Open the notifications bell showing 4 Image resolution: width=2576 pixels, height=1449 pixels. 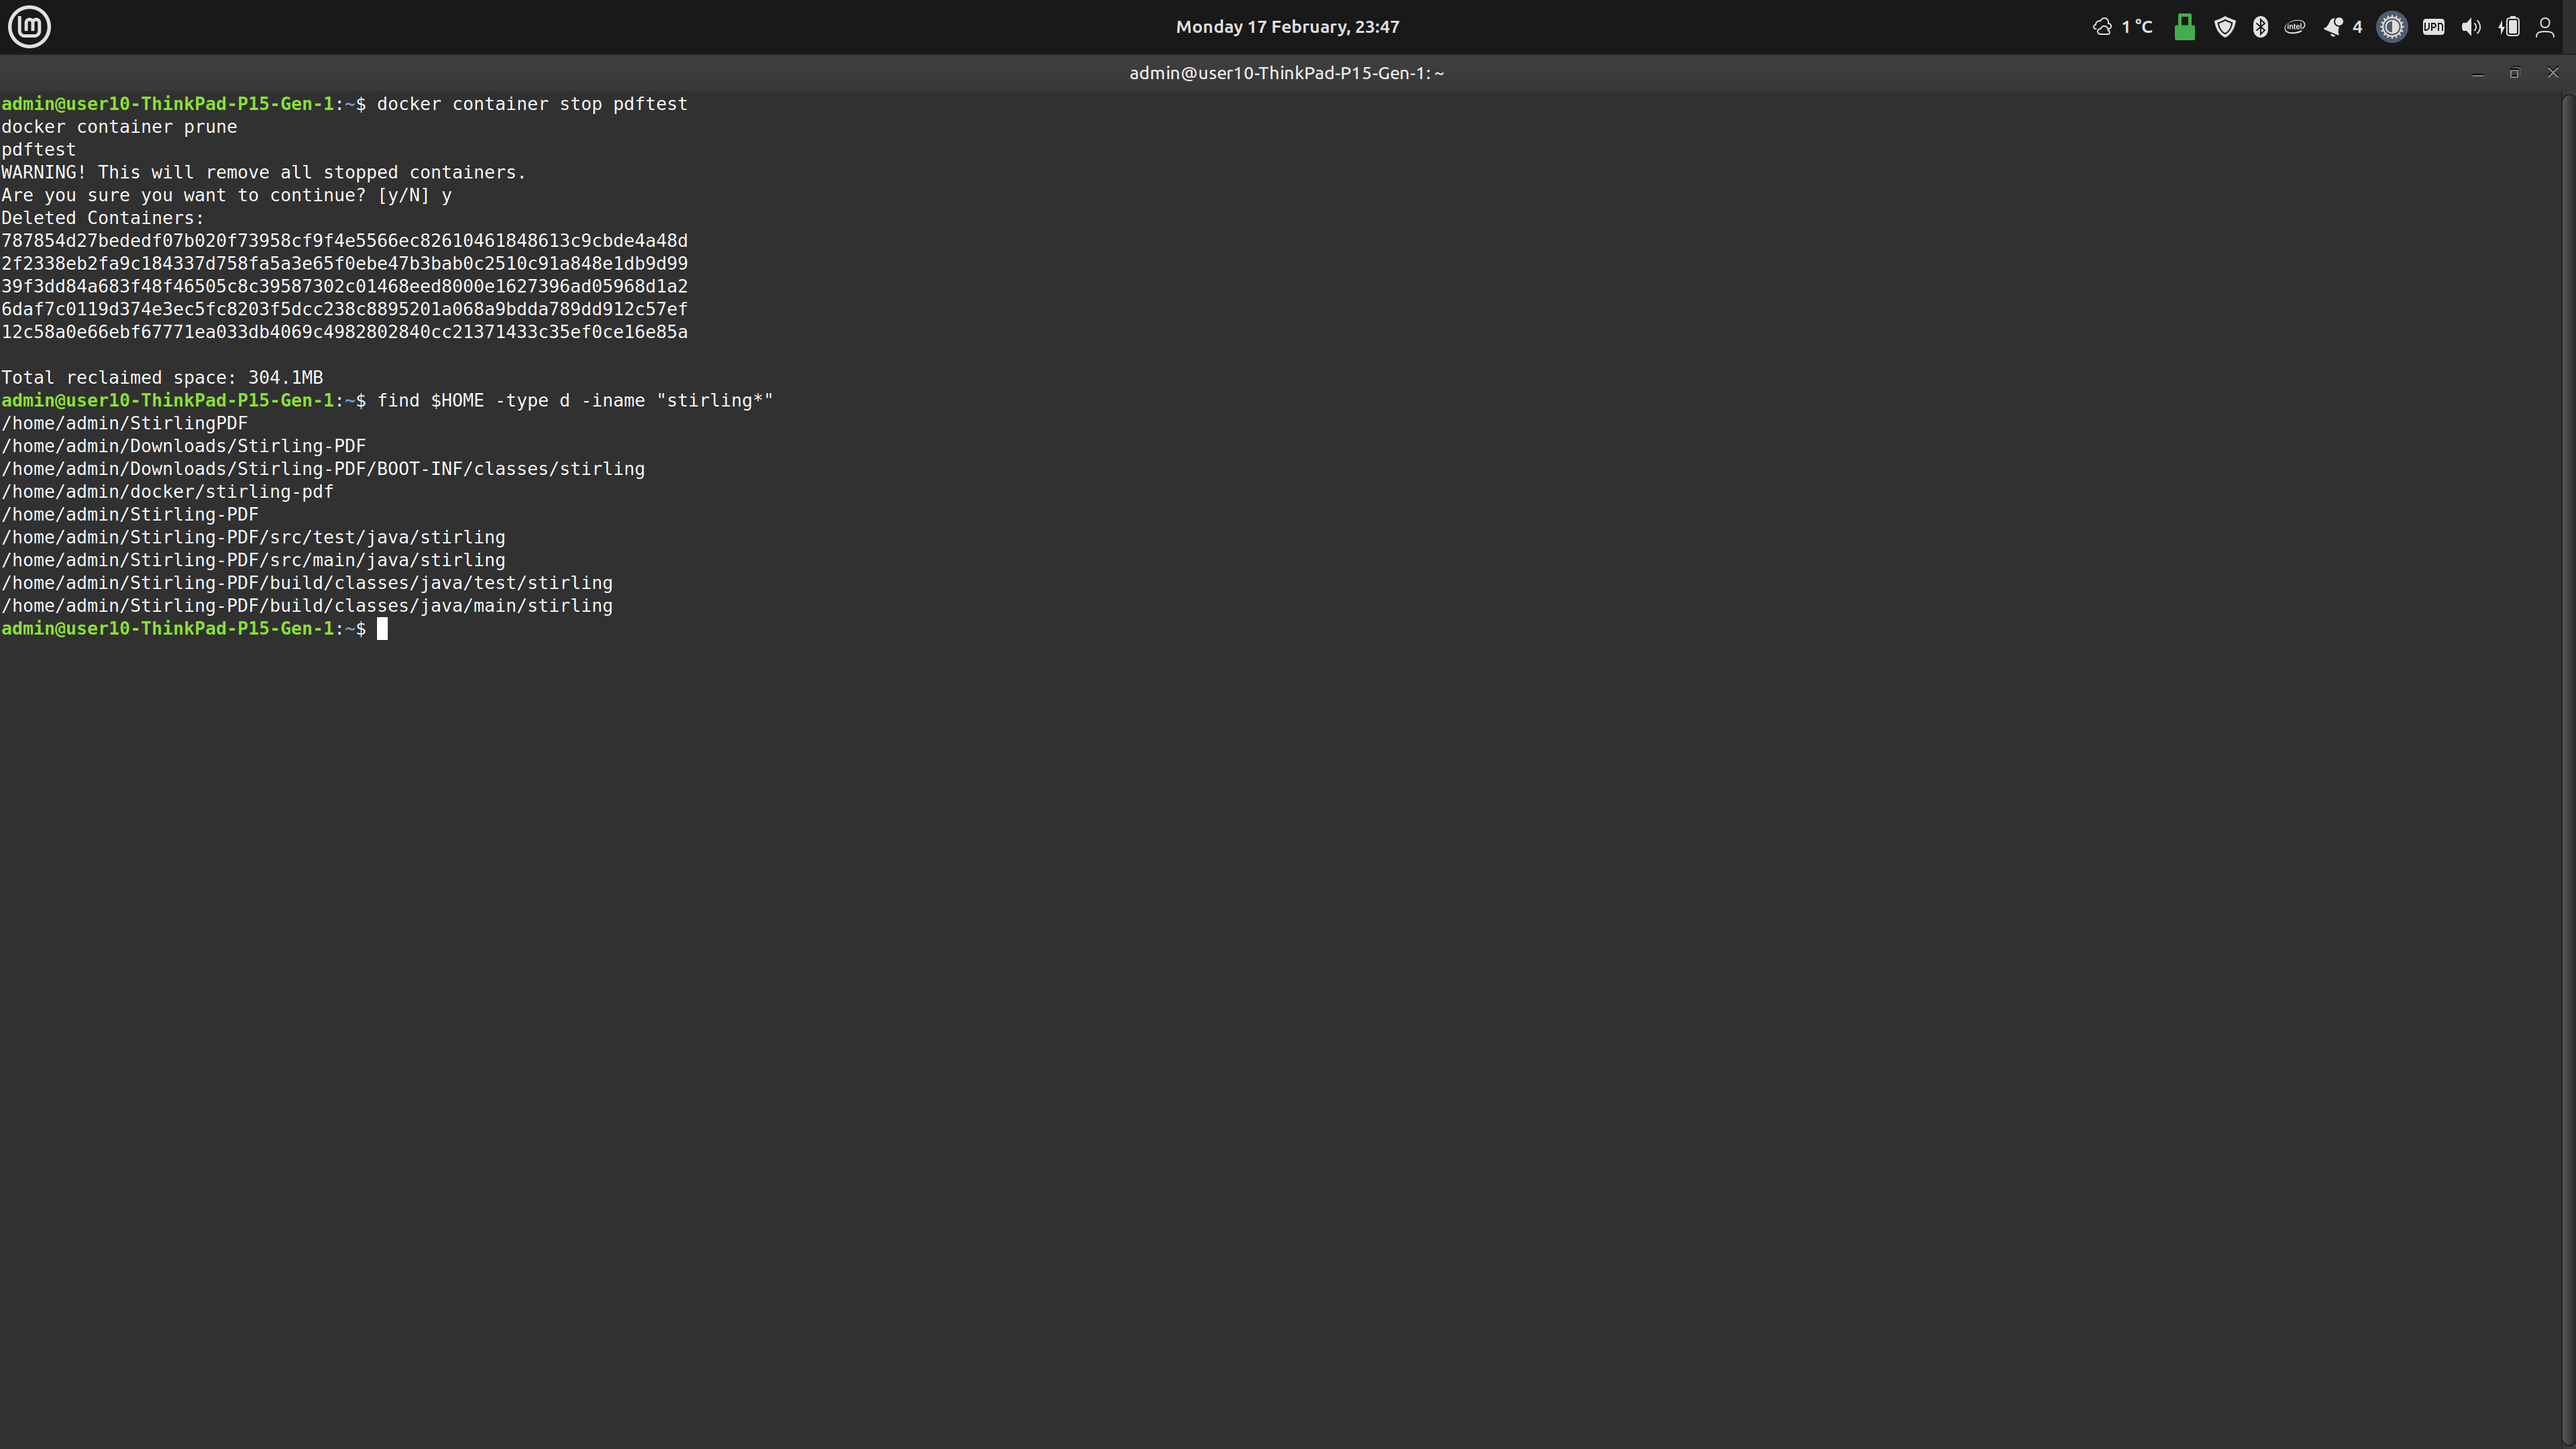point(2342,27)
